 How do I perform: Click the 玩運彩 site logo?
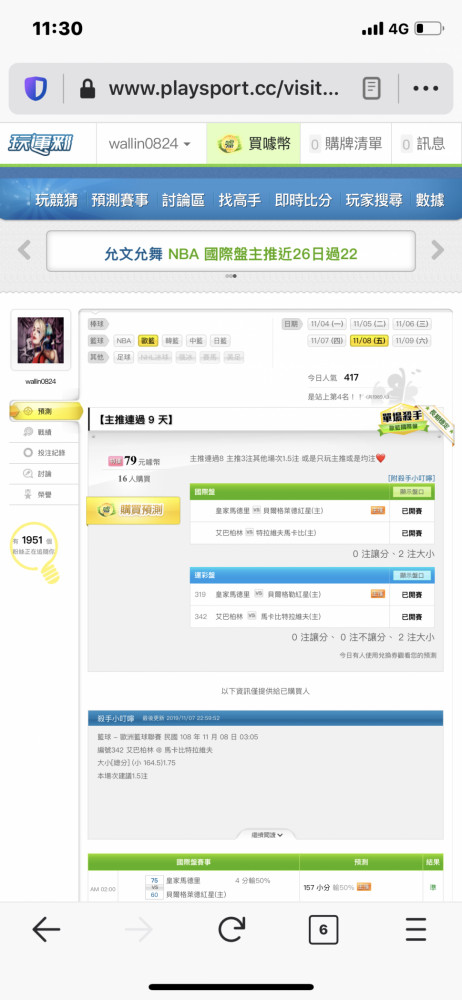coord(40,143)
